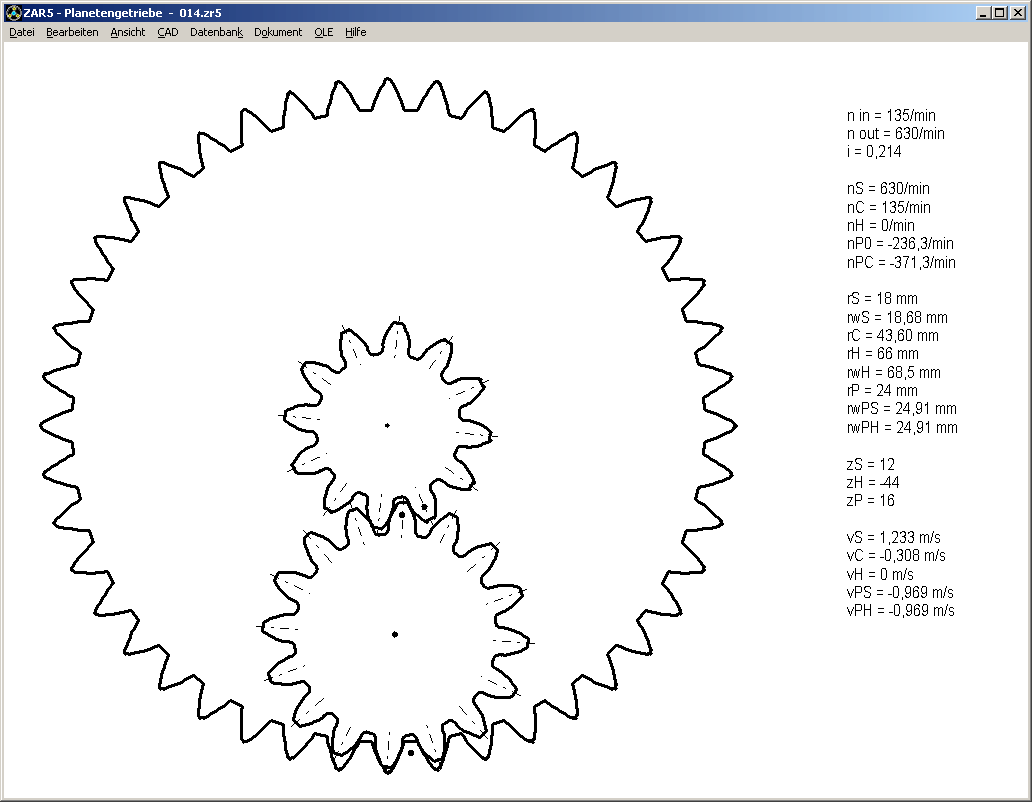Open the Ansicht menu
This screenshot has height=802, width=1032.
pyautogui.click(x=128, y=32)
